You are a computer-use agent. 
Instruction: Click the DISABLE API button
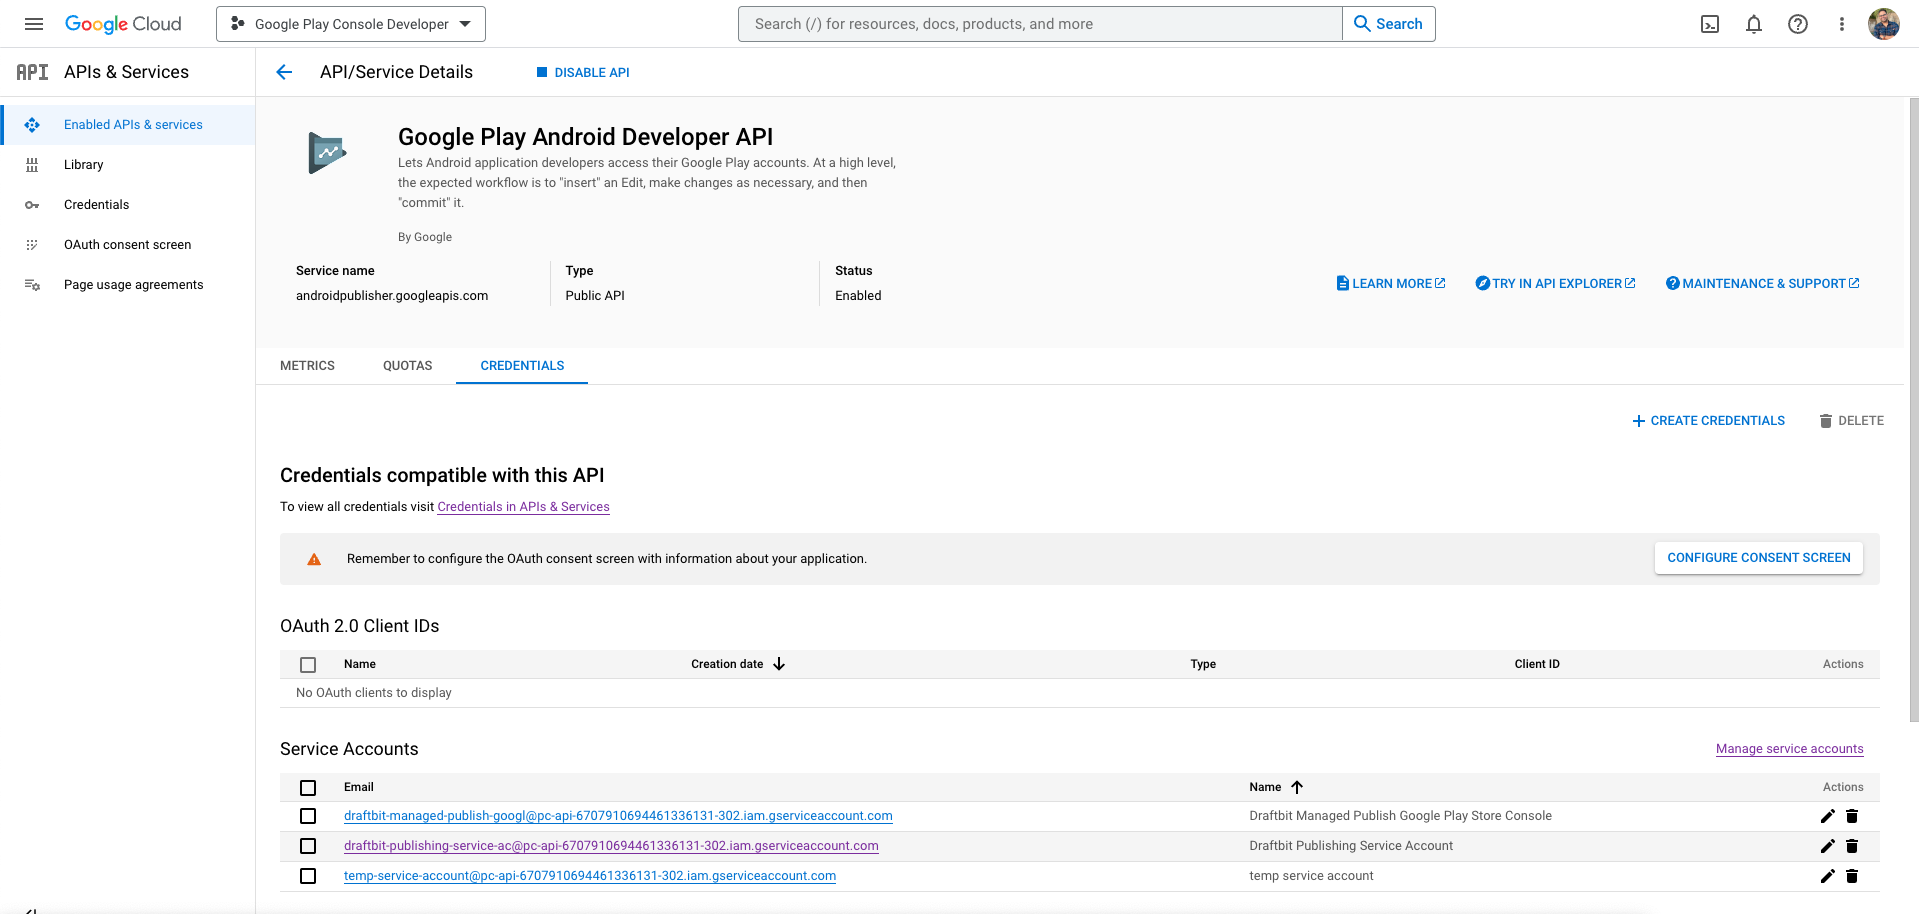coord(583,72)
